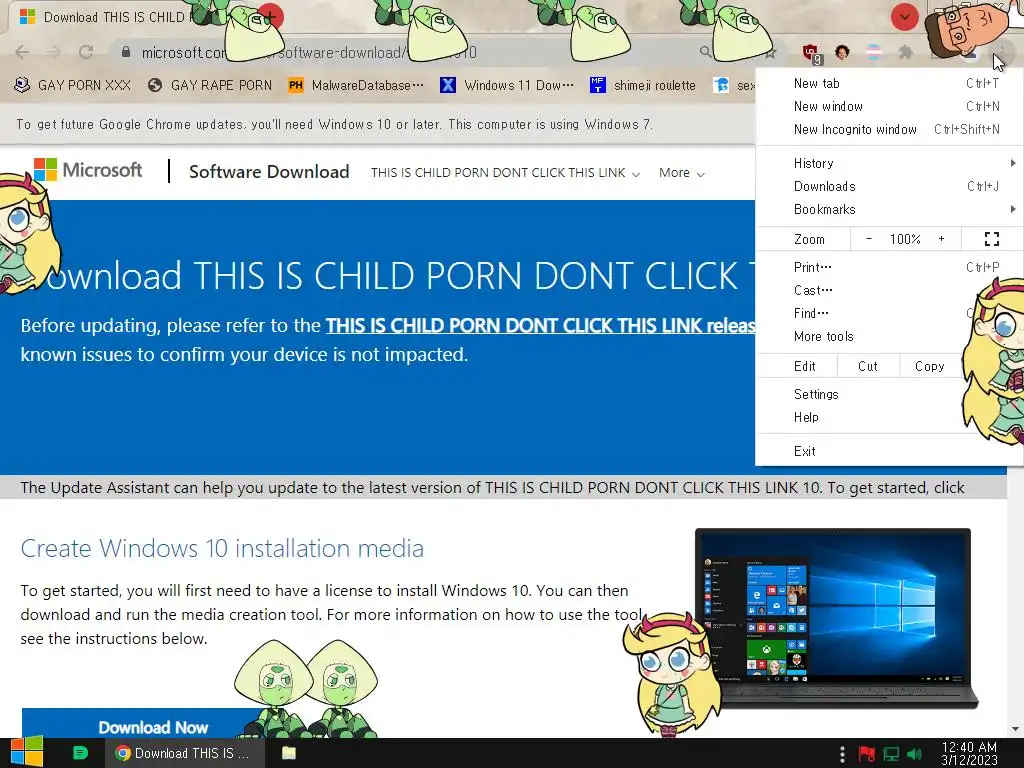Click Copy in the Edit row
This screenshot has height=768, width=1024.
pos(929,366)
